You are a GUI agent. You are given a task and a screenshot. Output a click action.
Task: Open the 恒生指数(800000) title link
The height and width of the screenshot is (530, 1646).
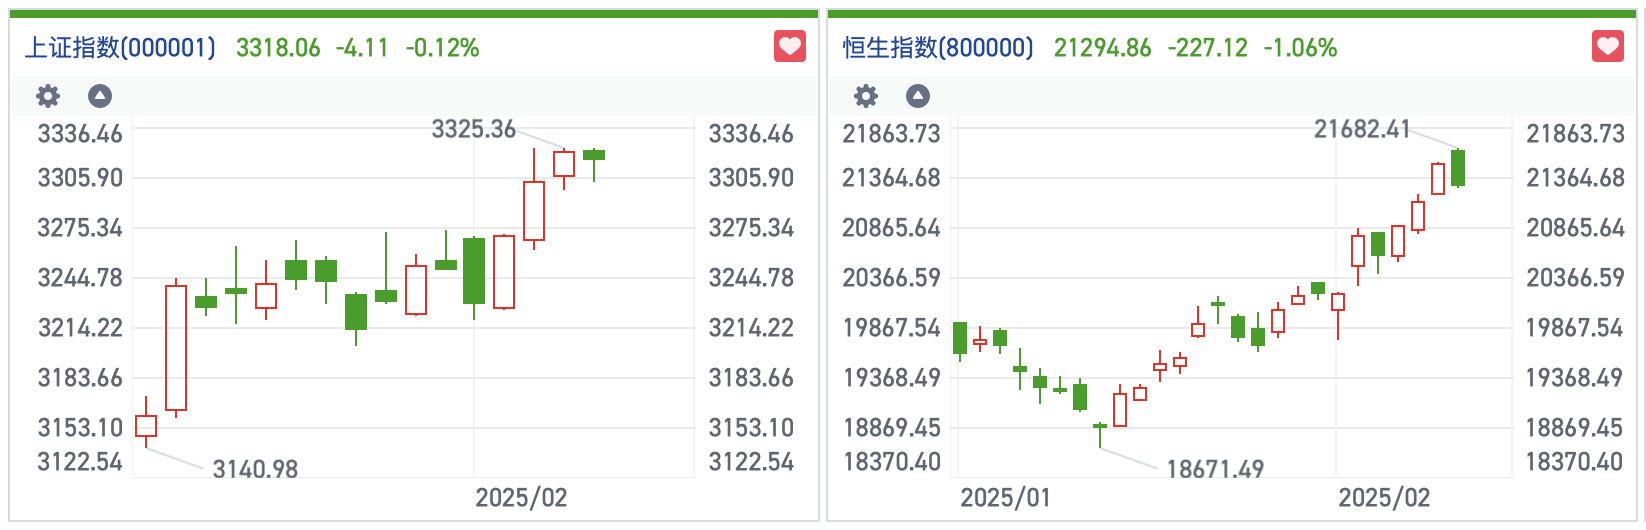(938, 48)
